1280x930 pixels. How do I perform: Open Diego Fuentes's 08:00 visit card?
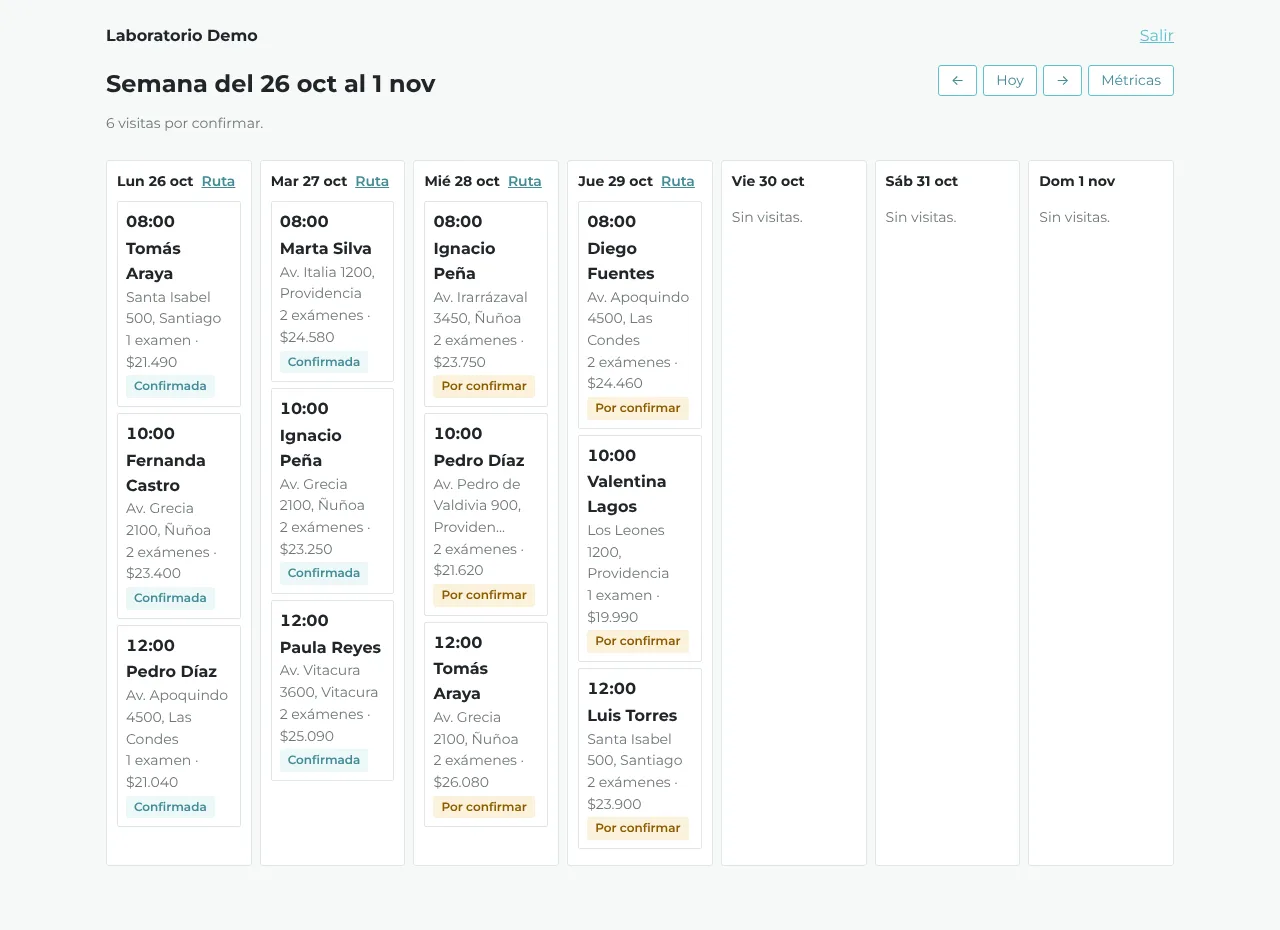(640, 315)
